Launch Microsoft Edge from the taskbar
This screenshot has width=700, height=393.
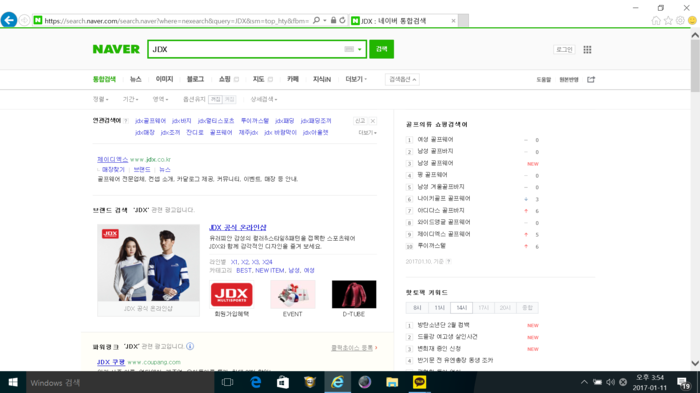click(256, 382)
